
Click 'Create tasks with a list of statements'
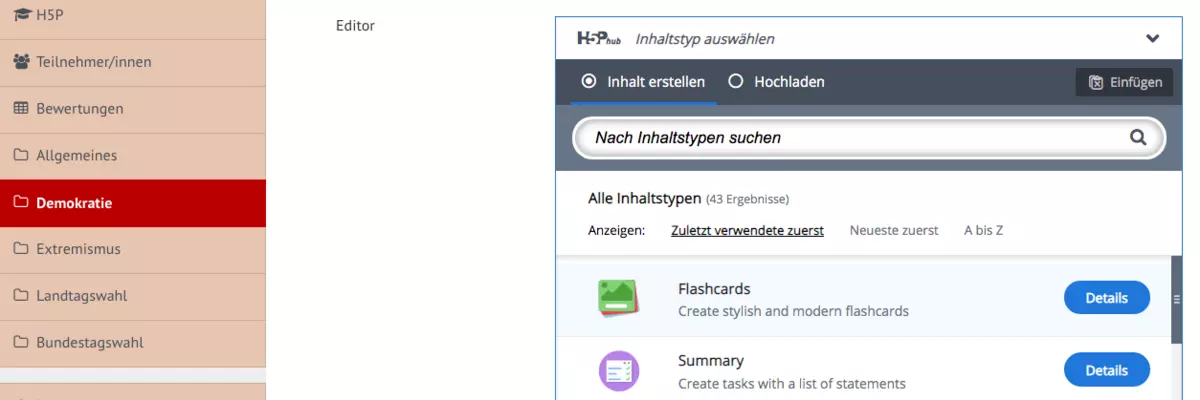click(x=792, y=383)
